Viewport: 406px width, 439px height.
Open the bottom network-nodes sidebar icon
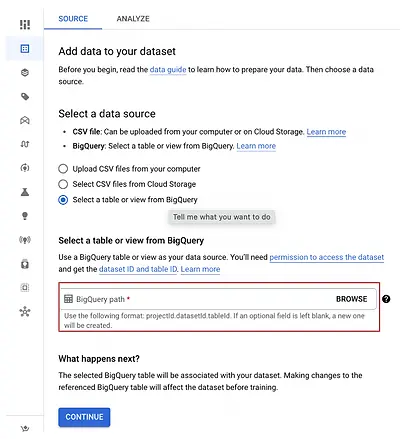click(x=25, y=312)
